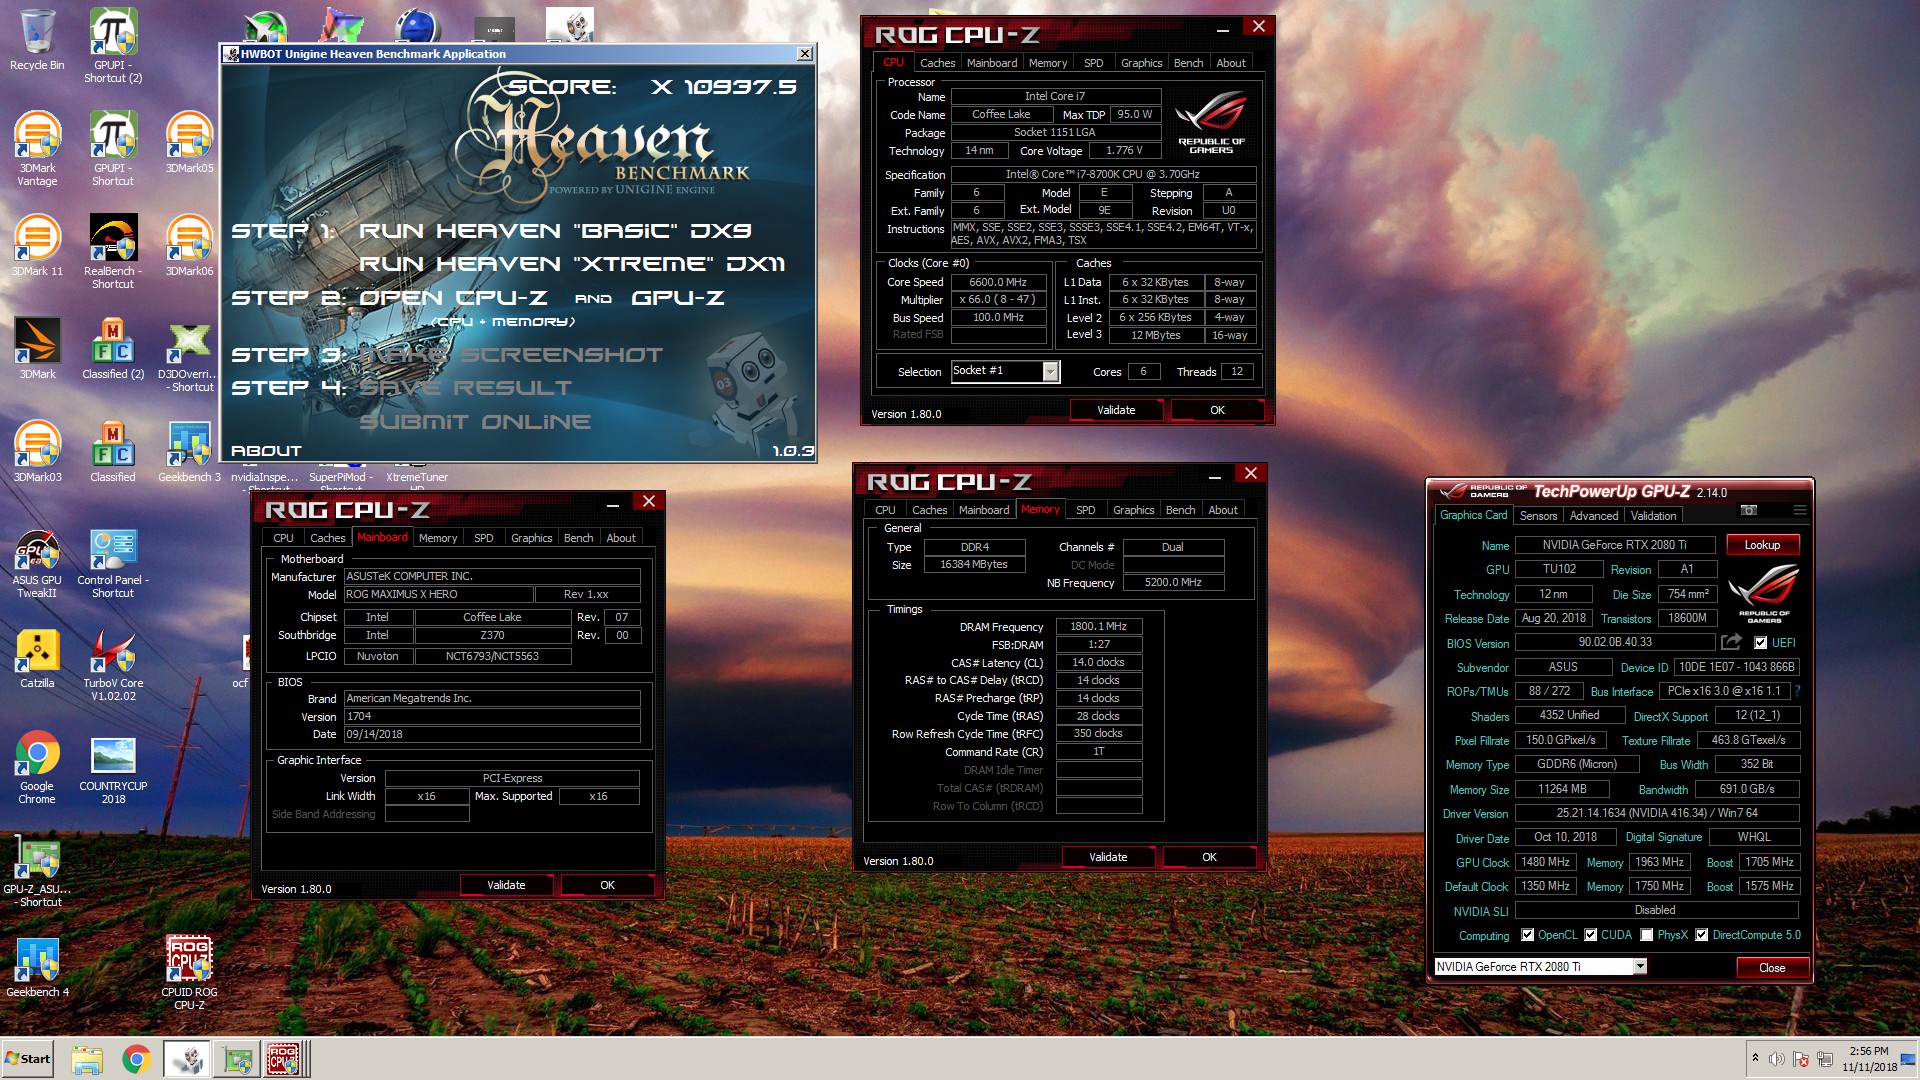Click the Close button in GPU-Z
The height and width of the screenshot is (1080, 1920).
coord(1772,967)
